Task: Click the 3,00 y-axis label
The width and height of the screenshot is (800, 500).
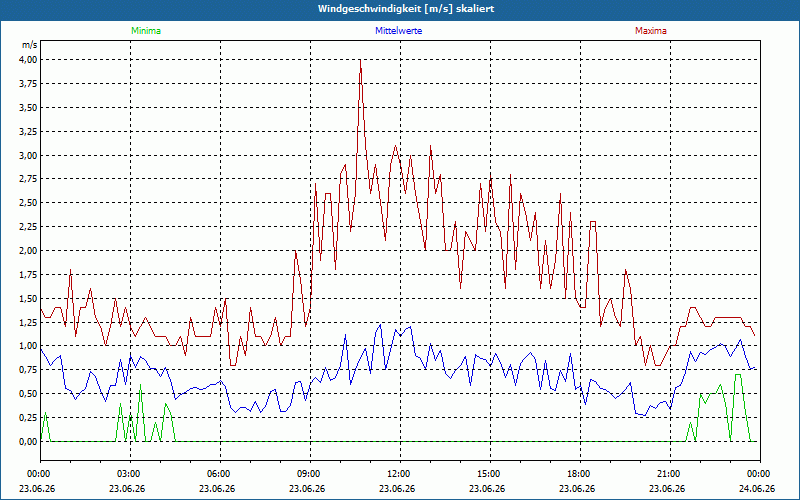Action: 28,155
